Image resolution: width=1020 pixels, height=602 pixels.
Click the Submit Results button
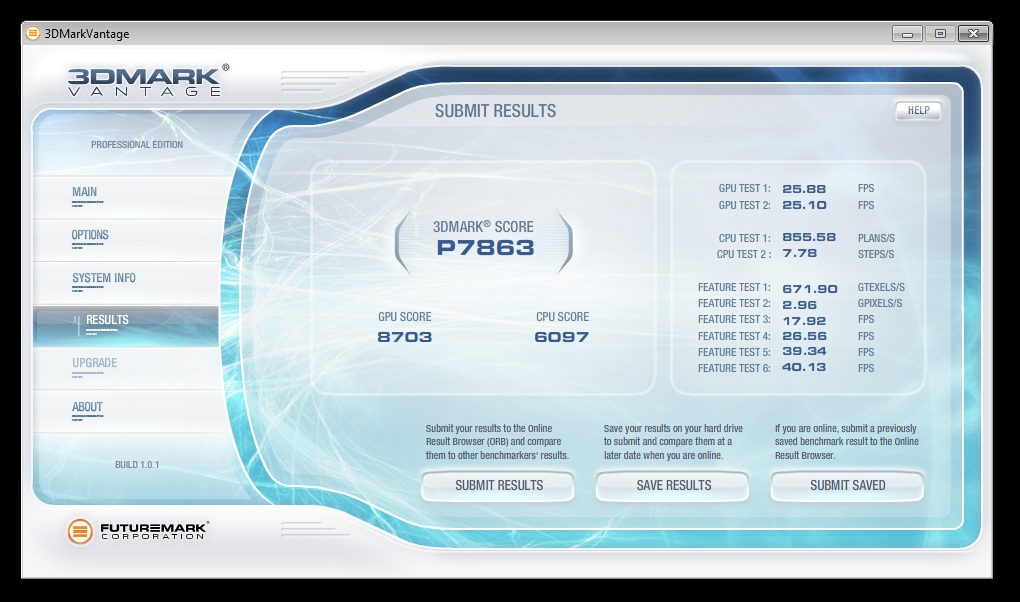click(498, 486)
